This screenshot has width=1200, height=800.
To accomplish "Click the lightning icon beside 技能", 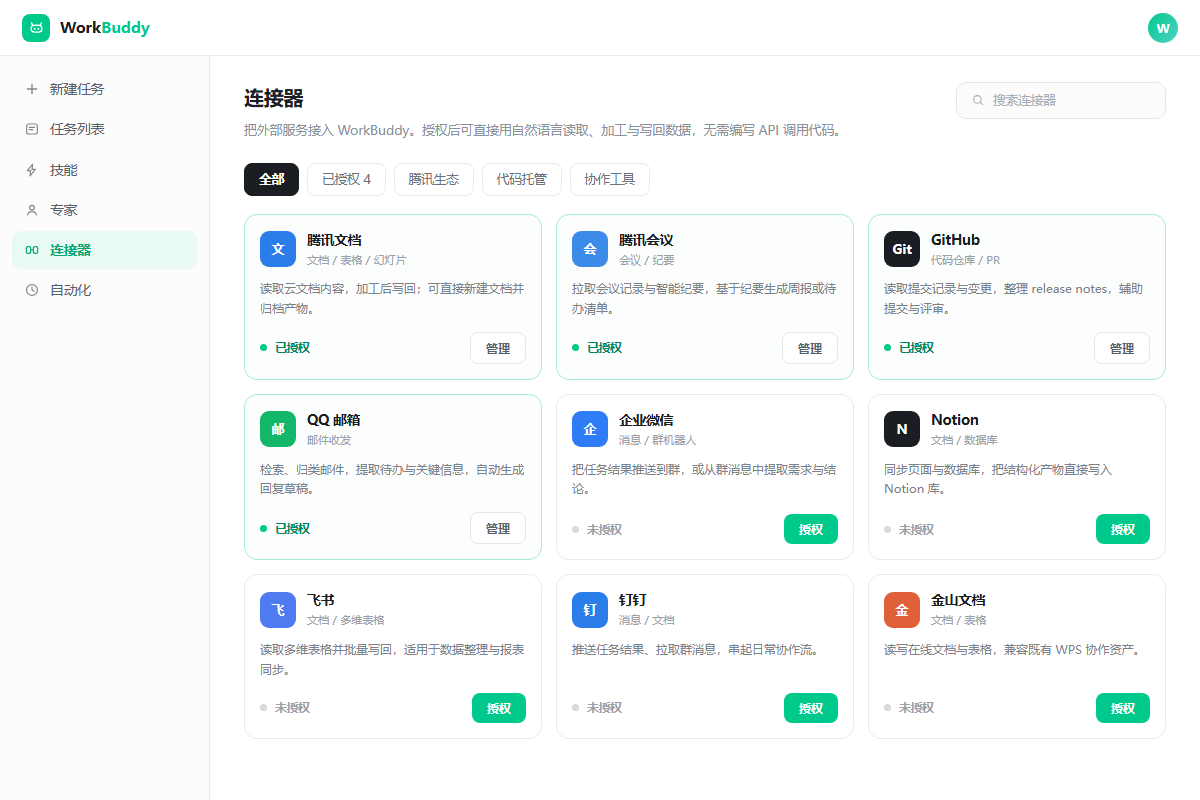I will pyautogui.click(x=32, y=170).
